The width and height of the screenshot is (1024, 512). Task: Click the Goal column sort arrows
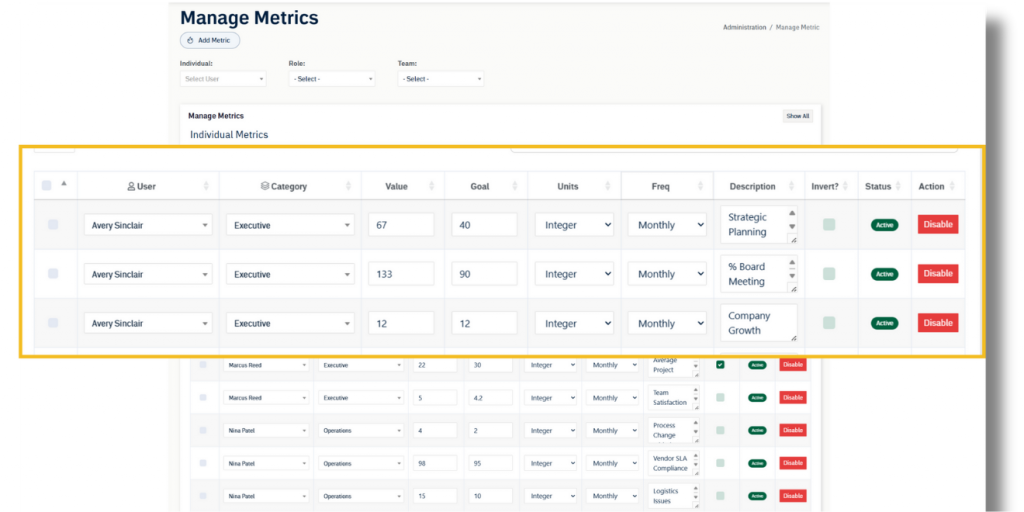[514, 186]
